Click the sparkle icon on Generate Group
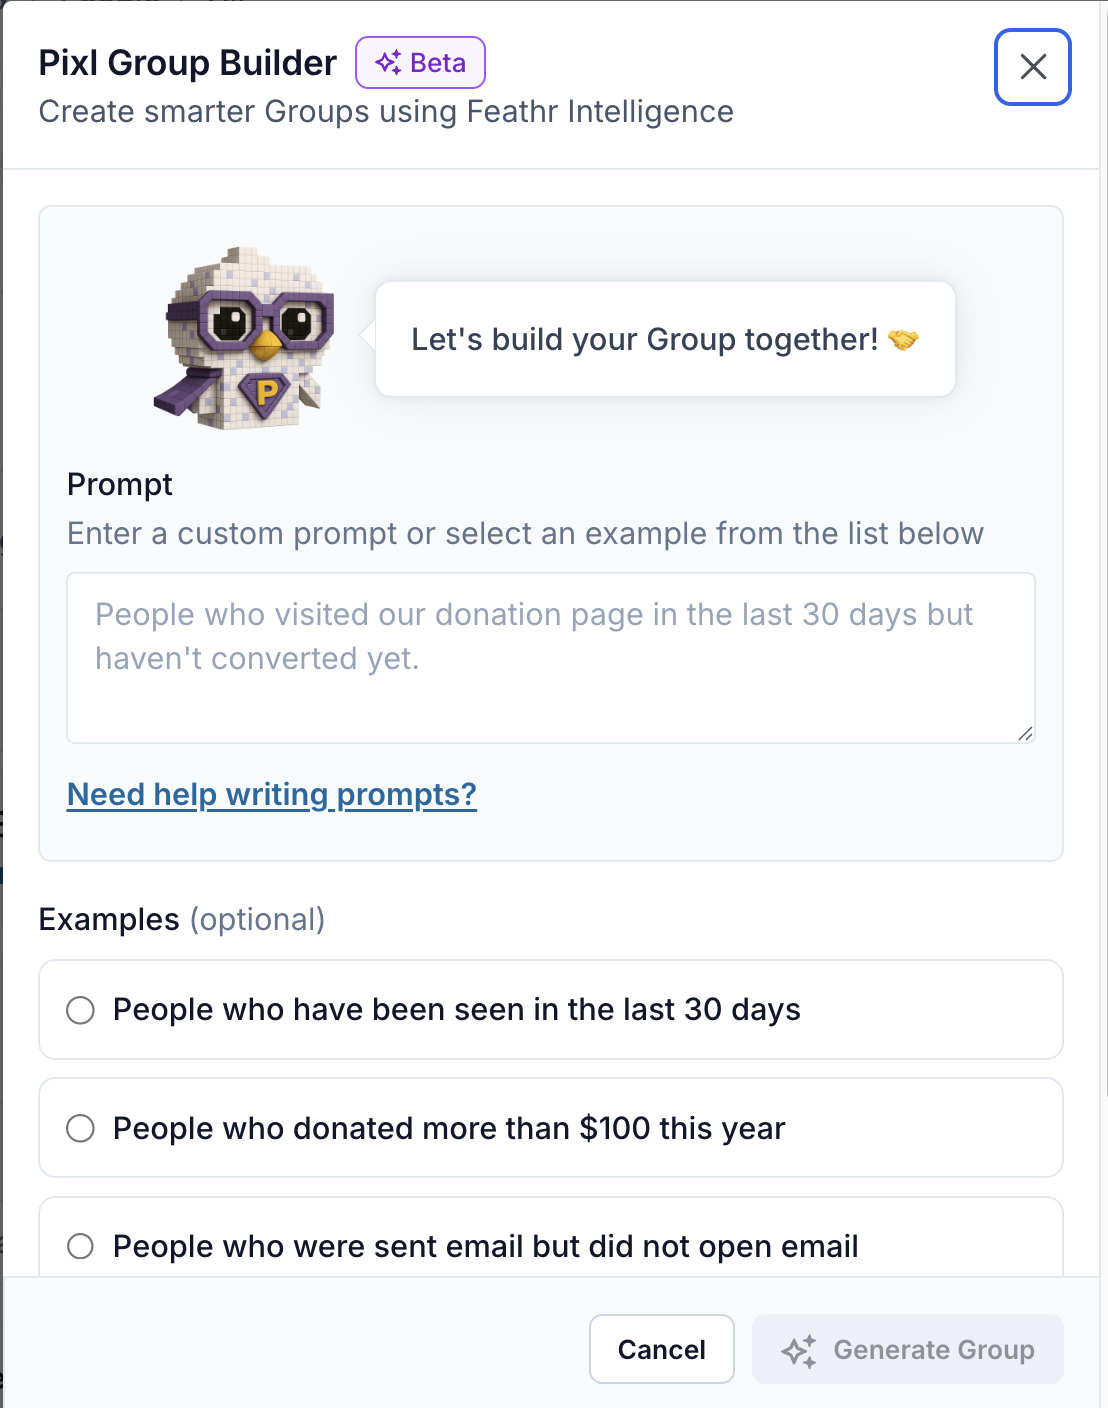This screenshot has height=1408, width=1108. (799, 1350)
